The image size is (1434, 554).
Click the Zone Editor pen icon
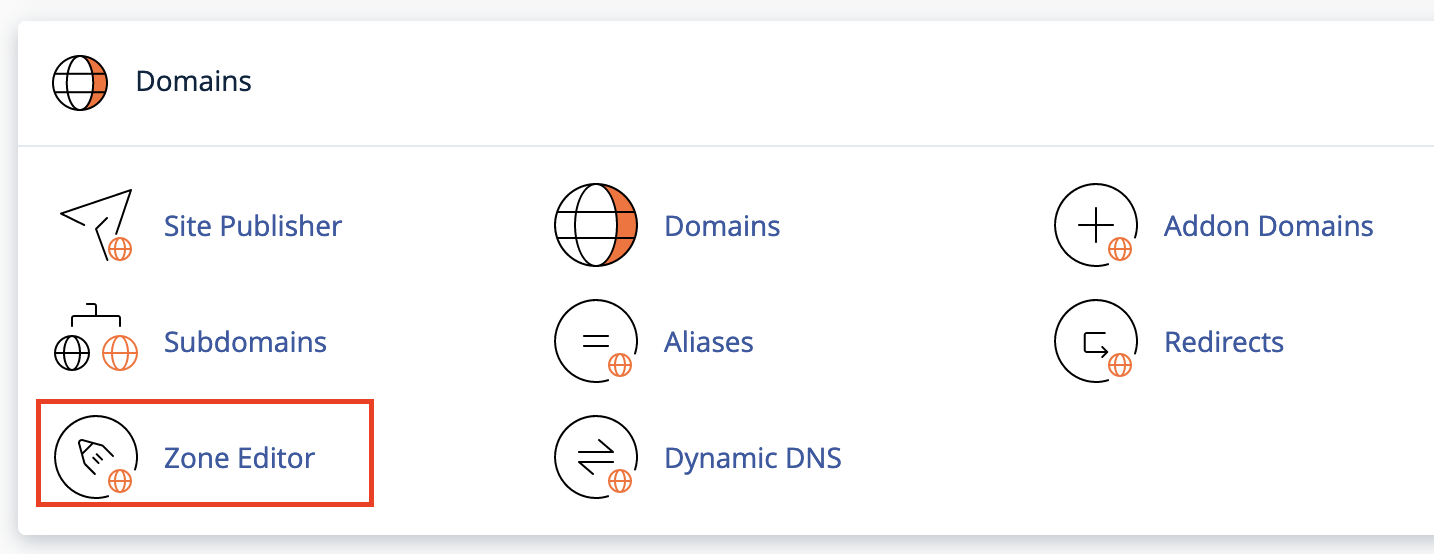(96, 457)
